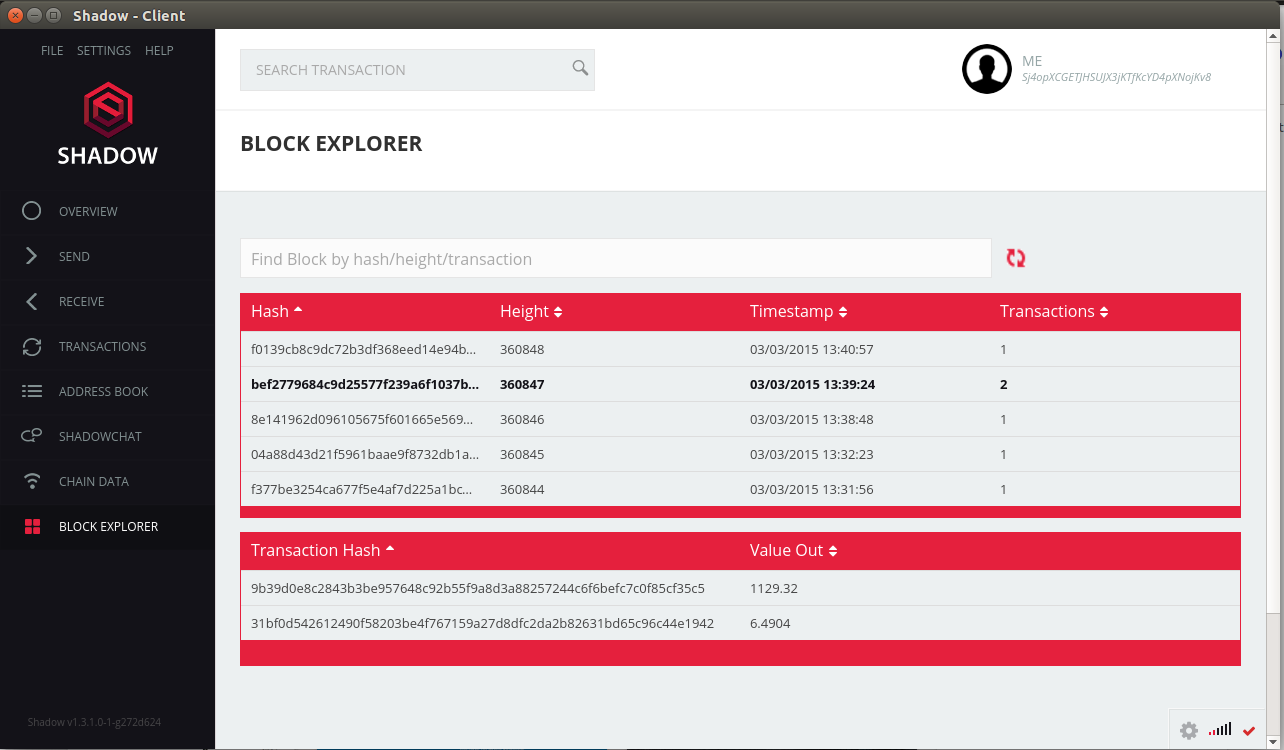
Task: Click the Transactions refresh icon in the sidebar
Action: coord(32,346)
